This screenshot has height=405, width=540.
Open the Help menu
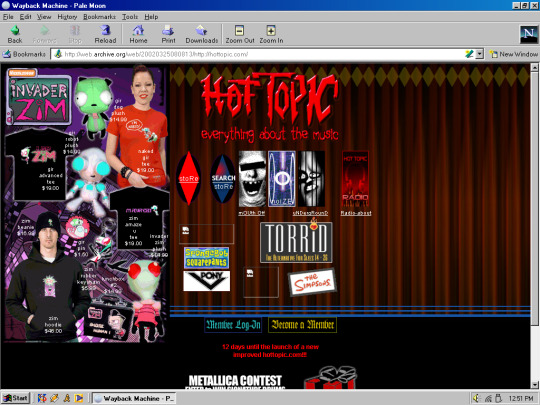pyautogui.click(x=151, y=17)
